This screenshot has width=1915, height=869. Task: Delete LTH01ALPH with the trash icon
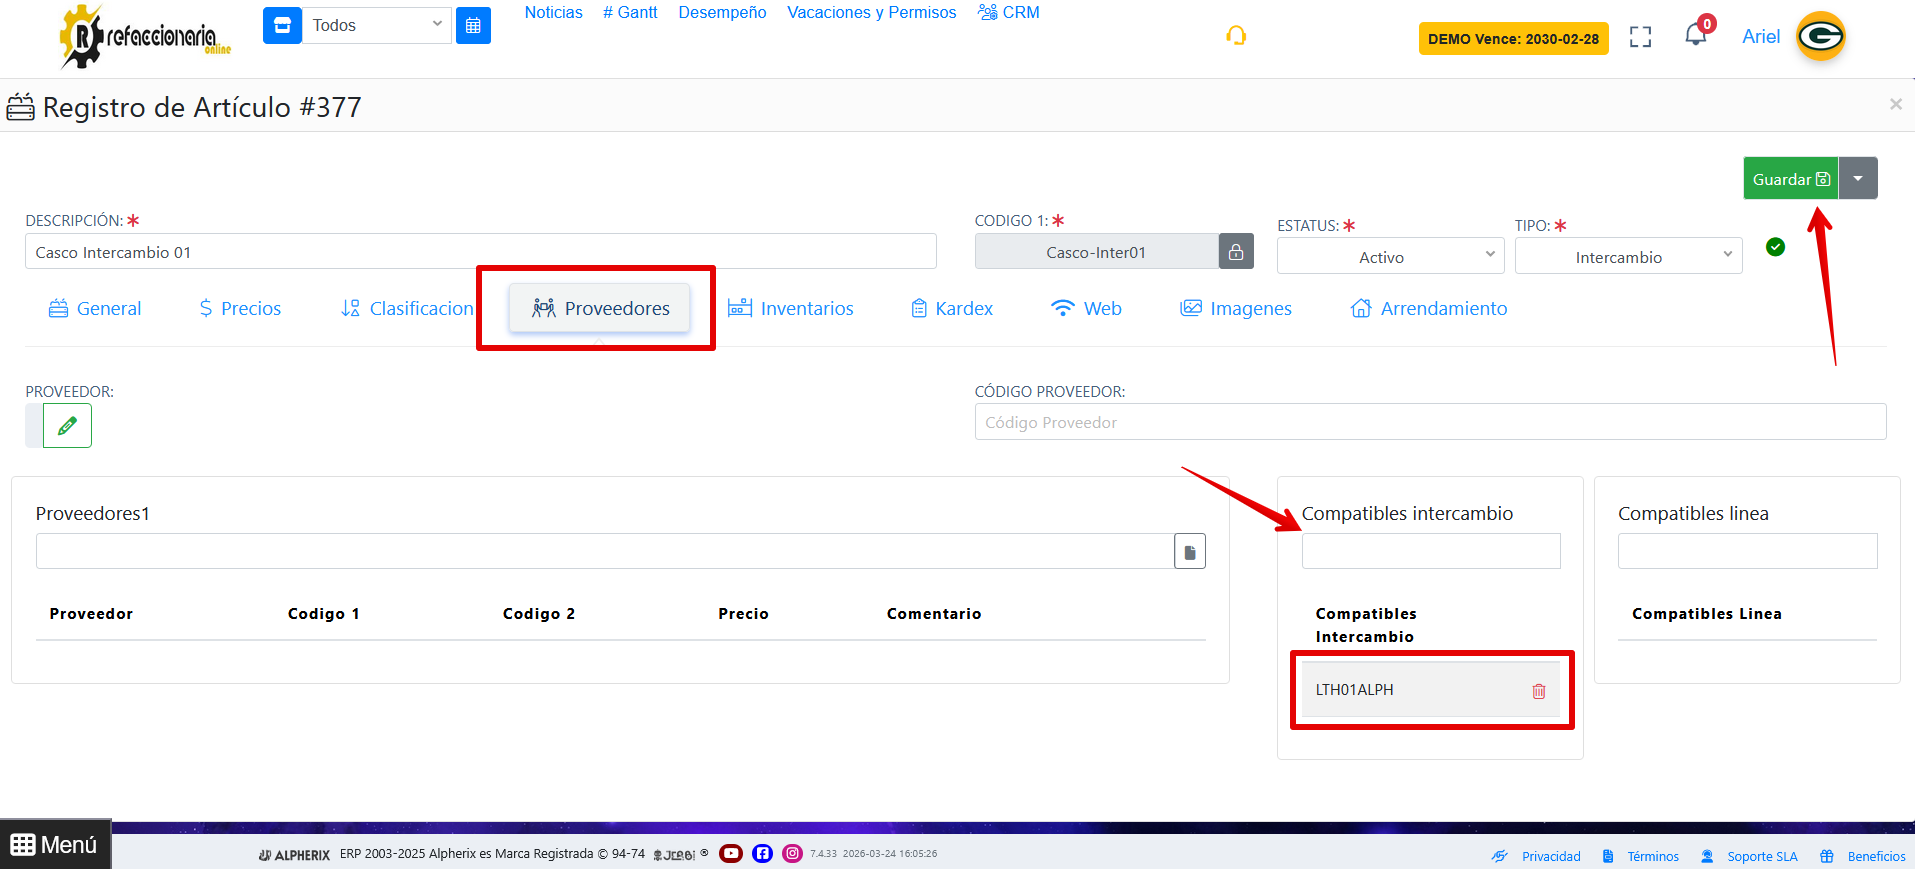(1538, 691)
